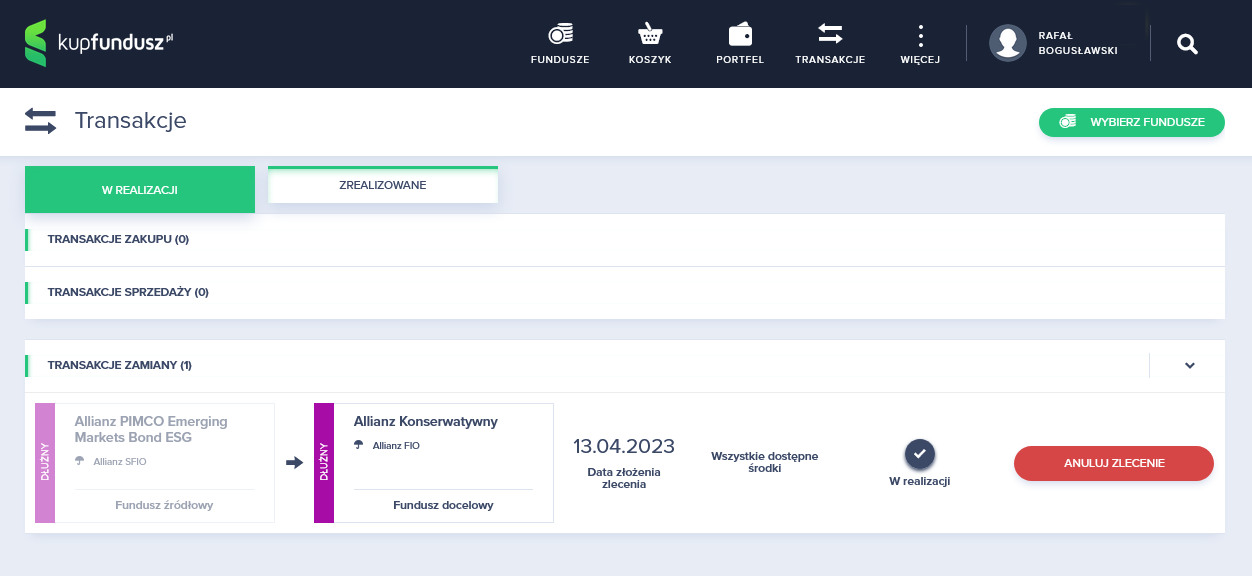Click the Transakcje page heading icon

[41, 121]
